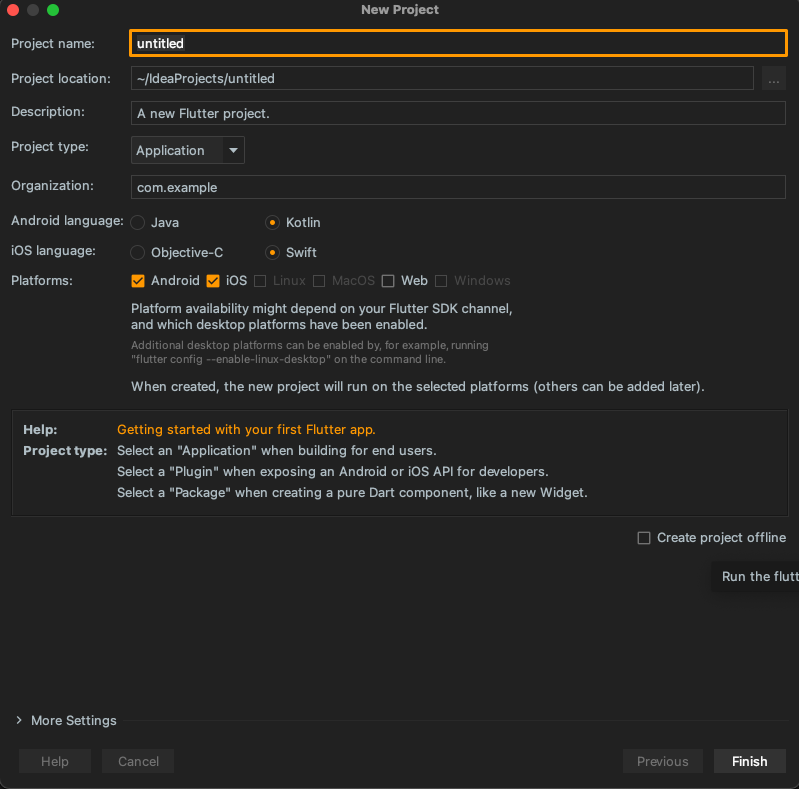Click the flutter config --enable-linux-desktop hint text
This screenshot has width=799, height=789.
[288, 359]
